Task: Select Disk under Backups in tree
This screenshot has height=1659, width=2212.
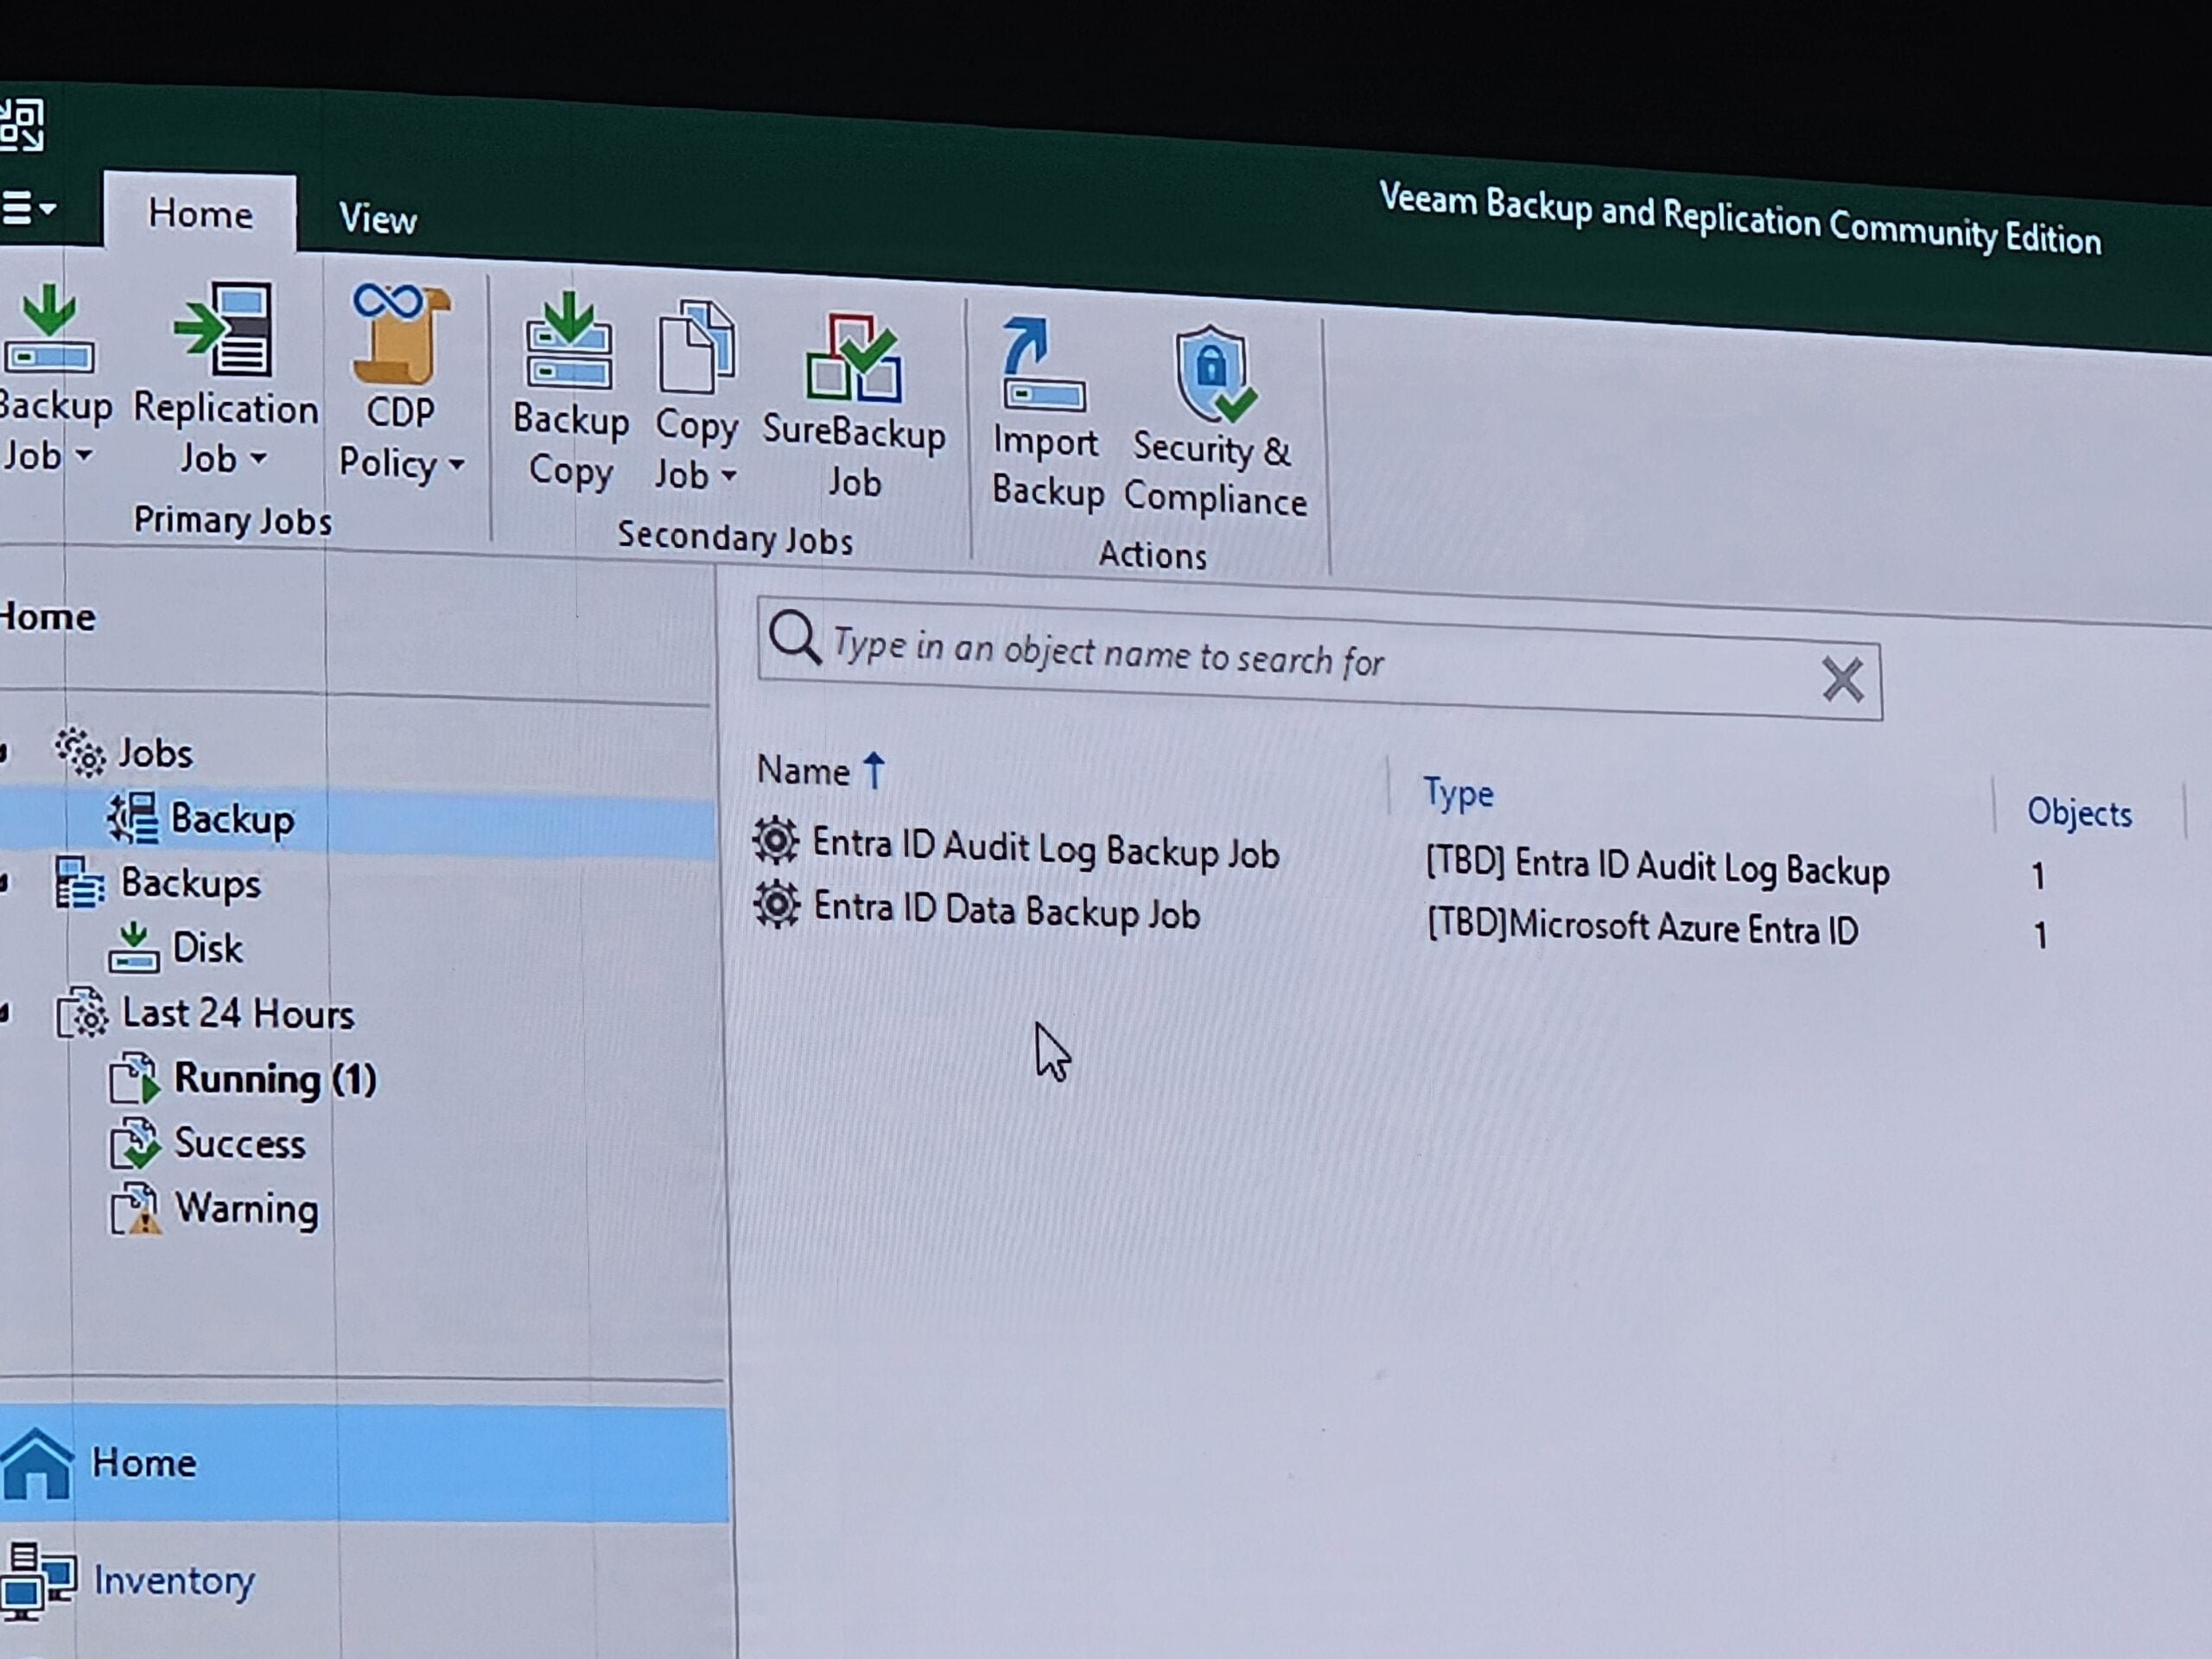Action: [x=206, y=948]
